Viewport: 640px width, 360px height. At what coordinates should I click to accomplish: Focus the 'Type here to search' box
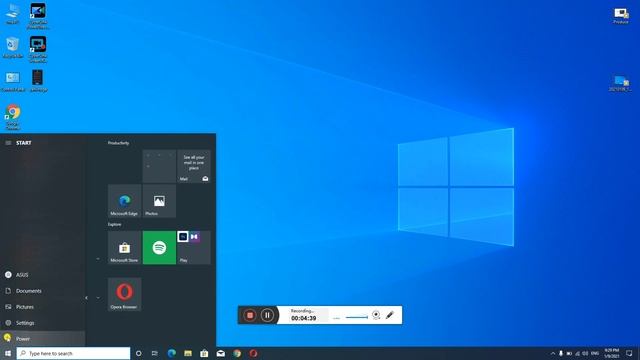click(73, 353)
